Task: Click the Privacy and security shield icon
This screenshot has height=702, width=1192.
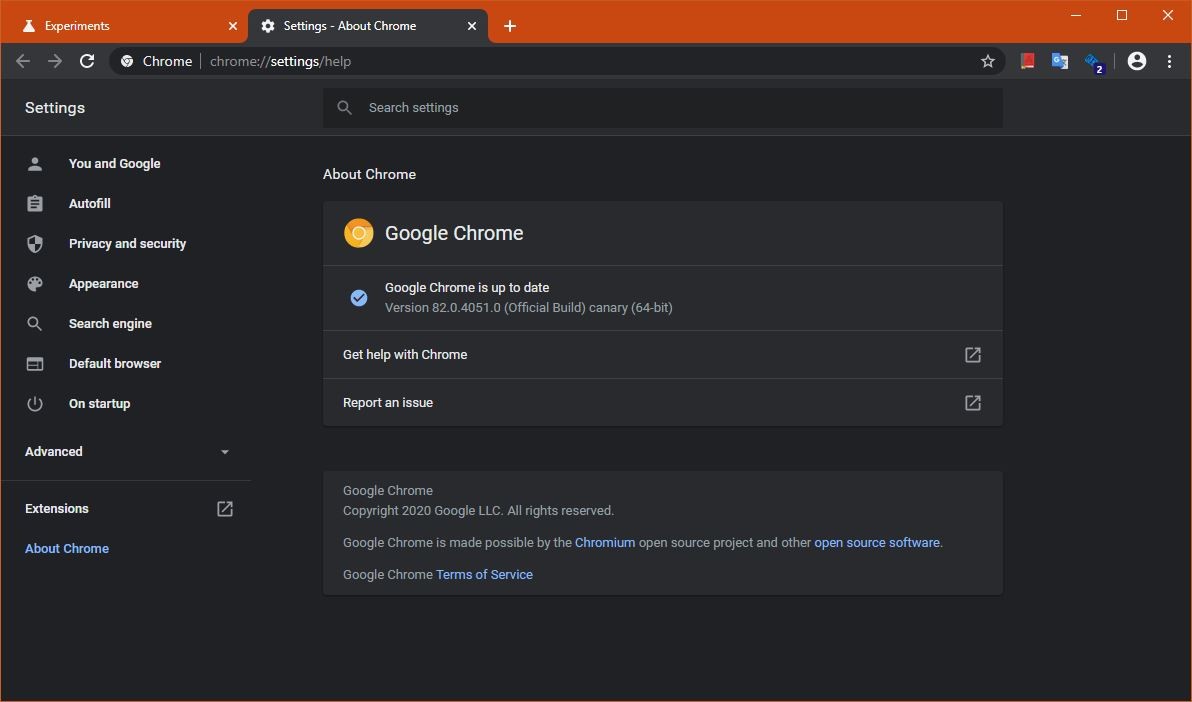Action: 35,244
